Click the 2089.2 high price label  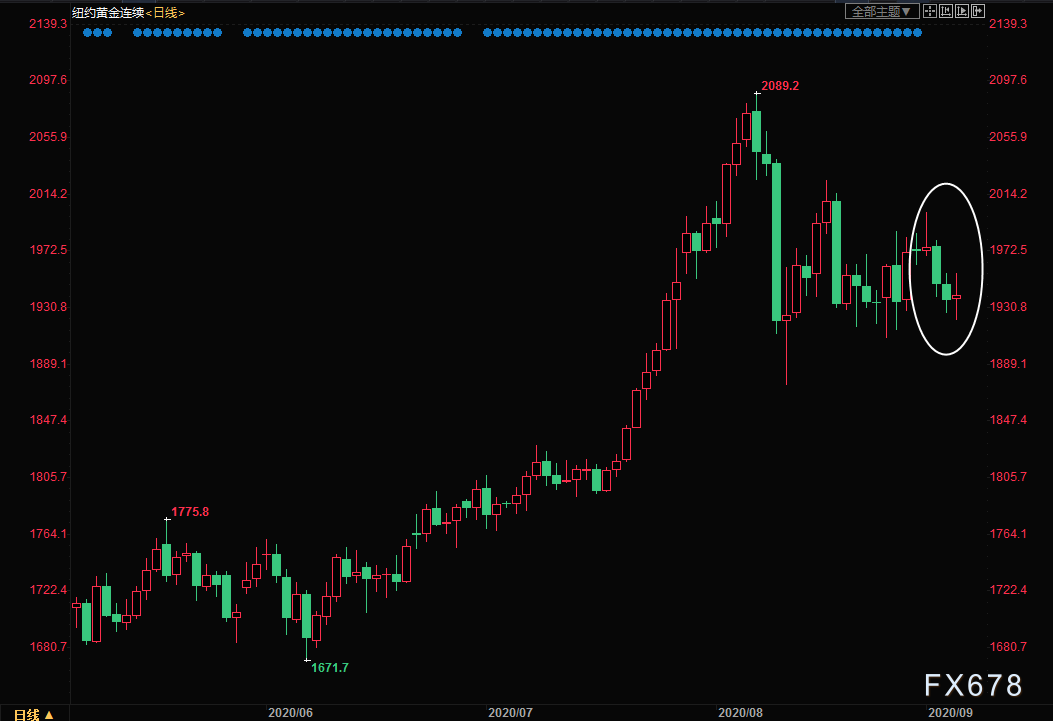[x=780, y=86]
